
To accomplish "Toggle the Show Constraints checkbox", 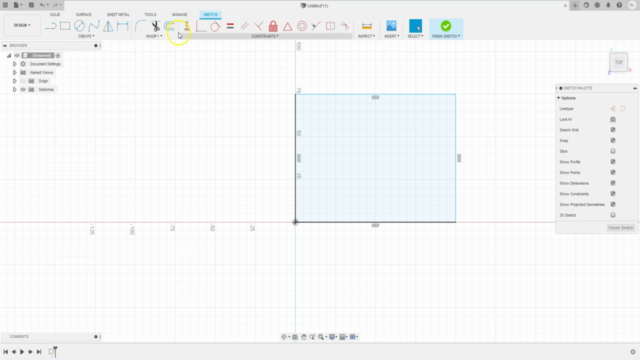I will coord(613,193).
